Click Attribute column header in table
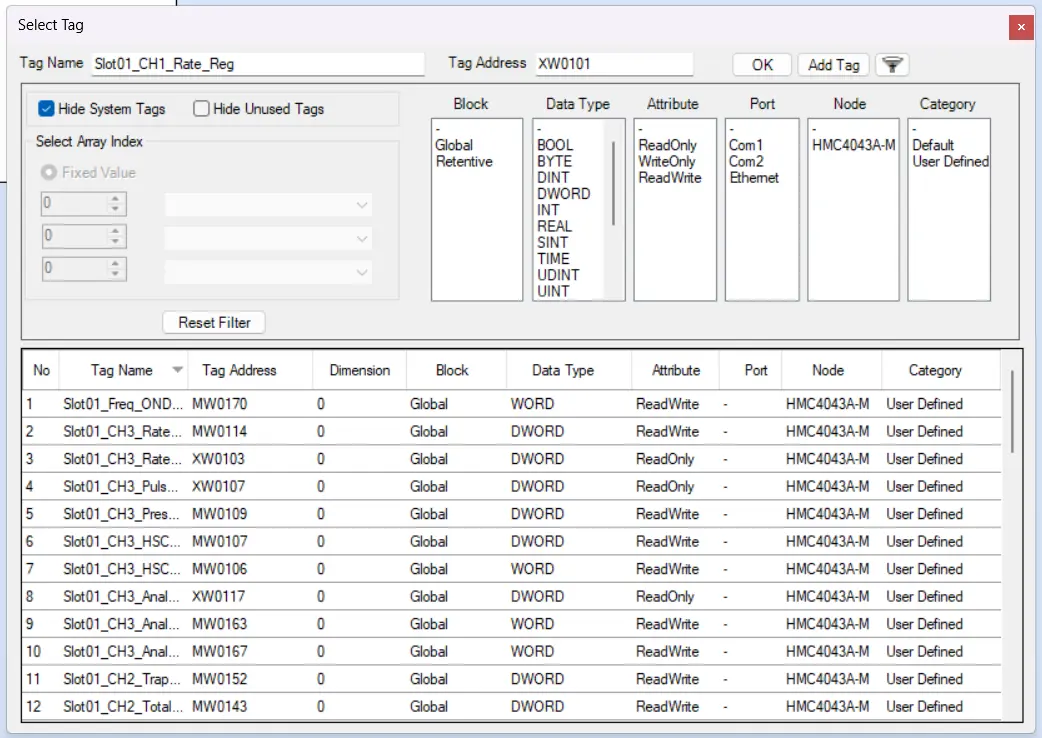Viewport: 1042px width, 738px height. (x=676, y=370)
